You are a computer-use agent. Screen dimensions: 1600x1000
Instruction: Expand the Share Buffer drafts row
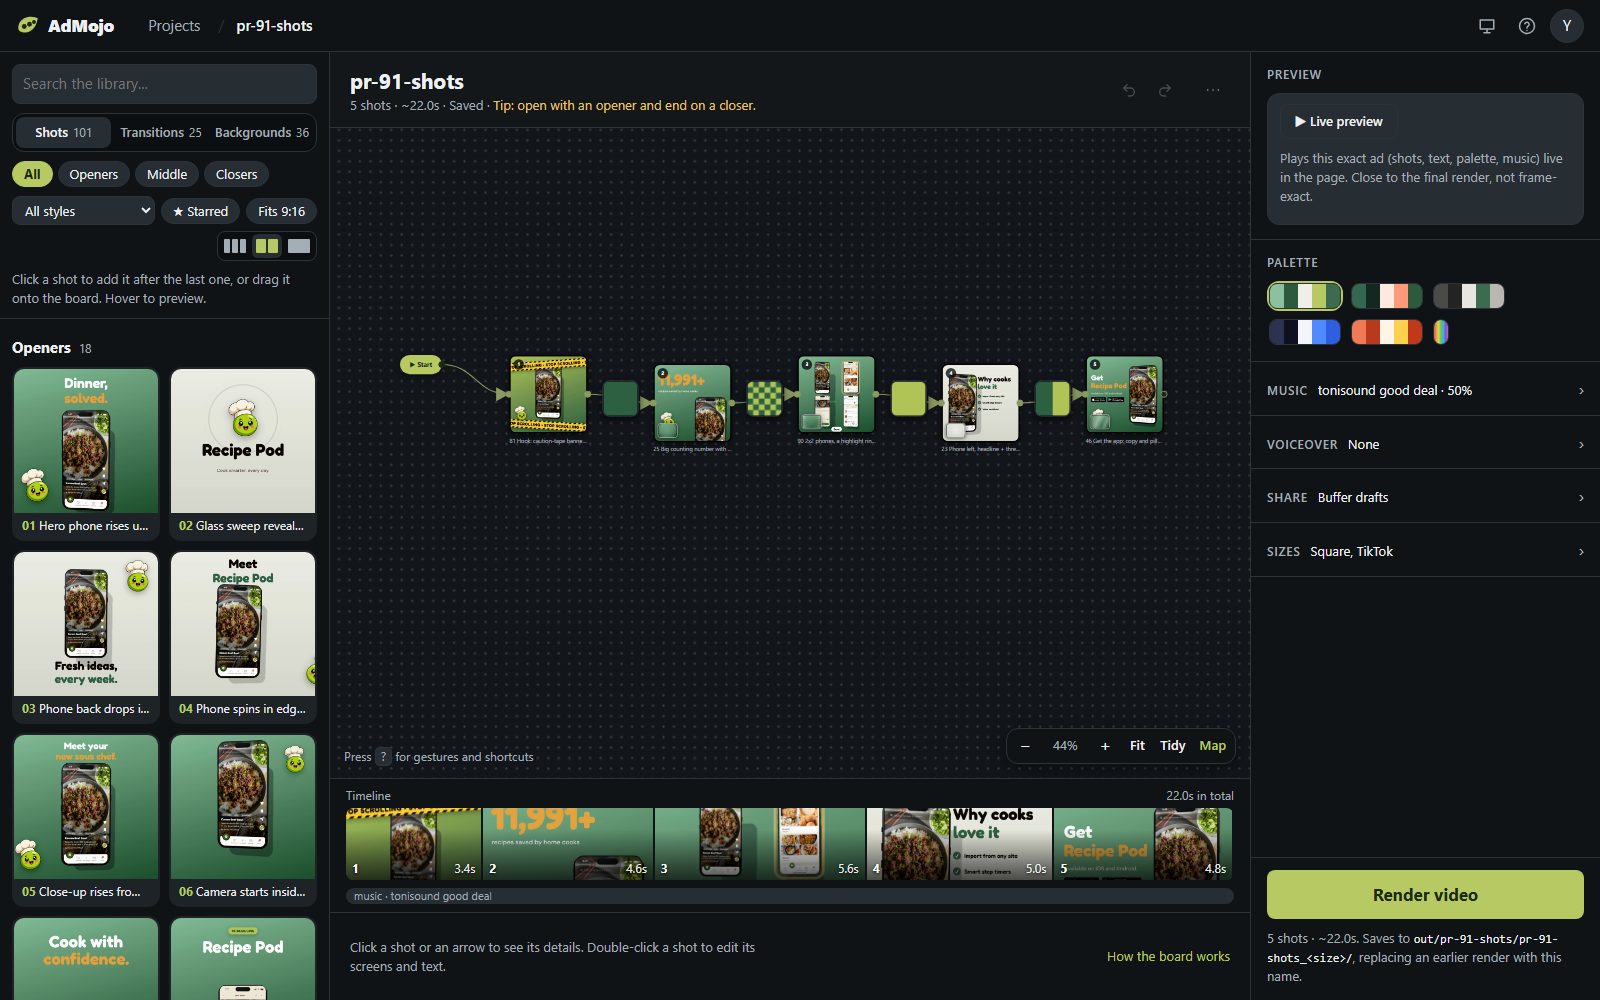point(1425,497)
